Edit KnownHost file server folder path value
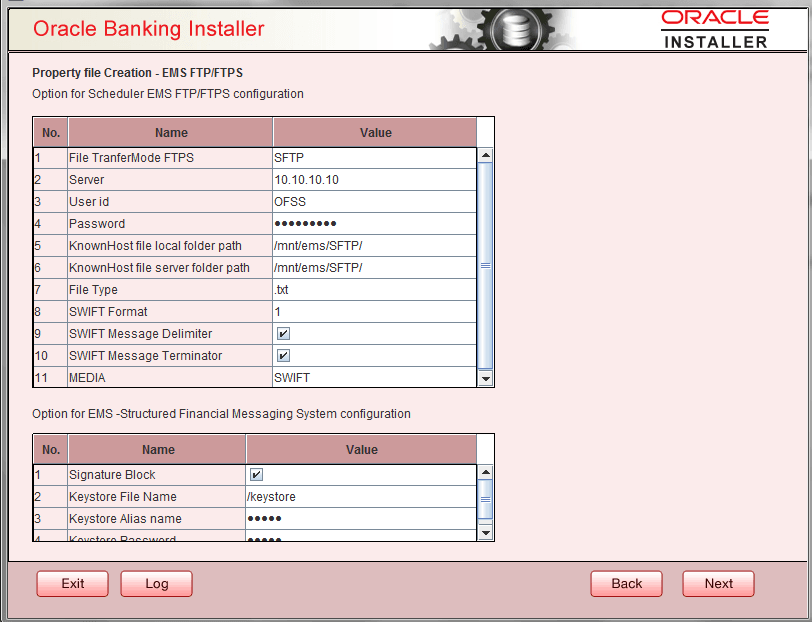Screen dimensions: 812x622 pos(374,268)
